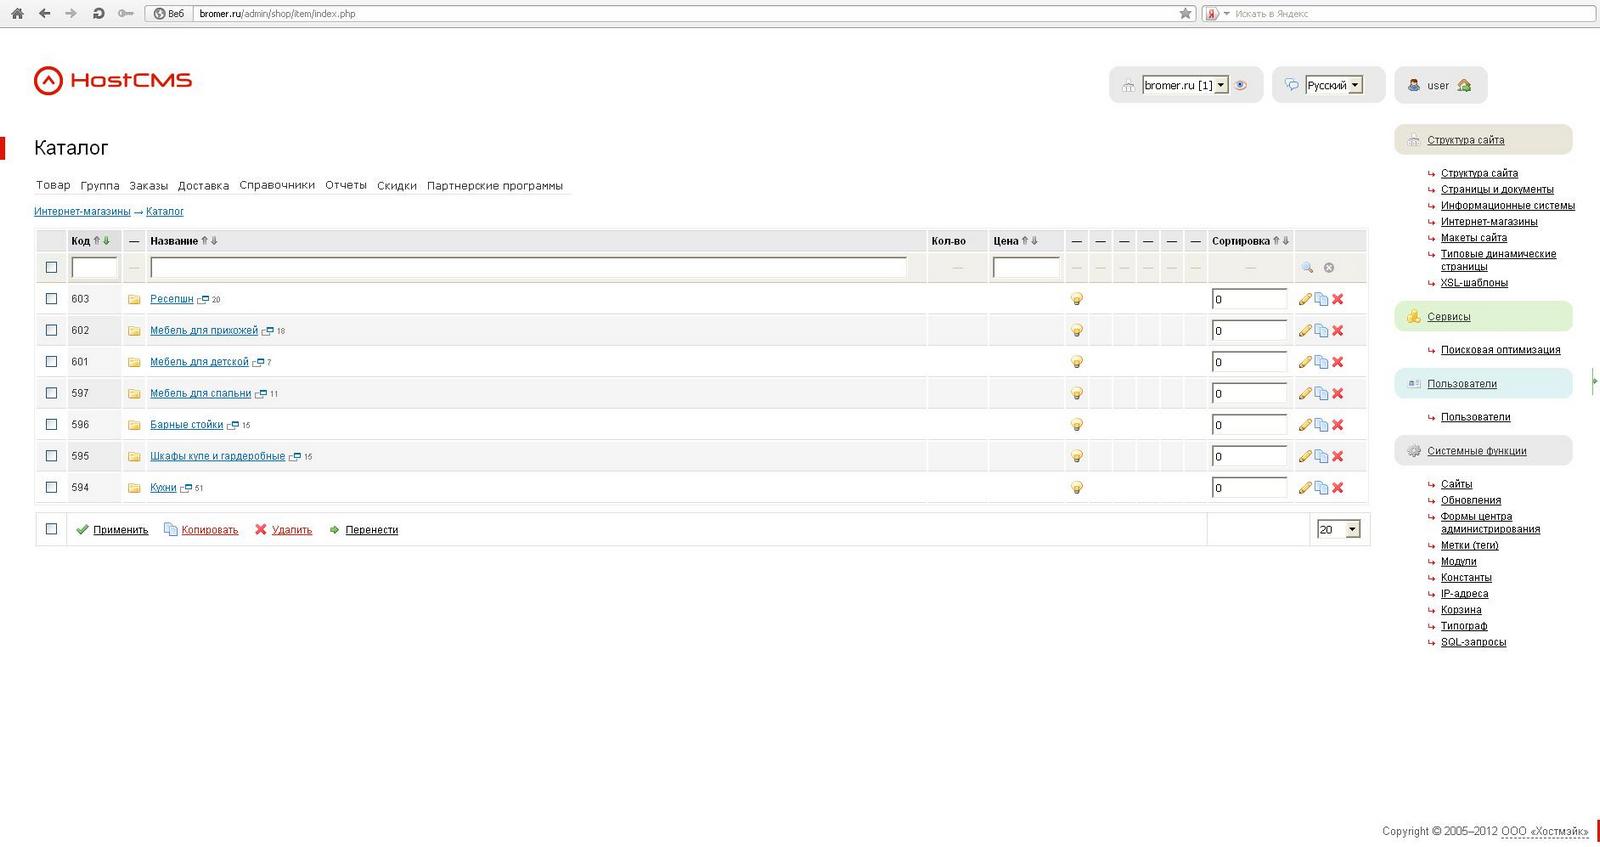Click the filter search magnifier icon
This screenshot has height=847, width=1600.
[1307, 268]
